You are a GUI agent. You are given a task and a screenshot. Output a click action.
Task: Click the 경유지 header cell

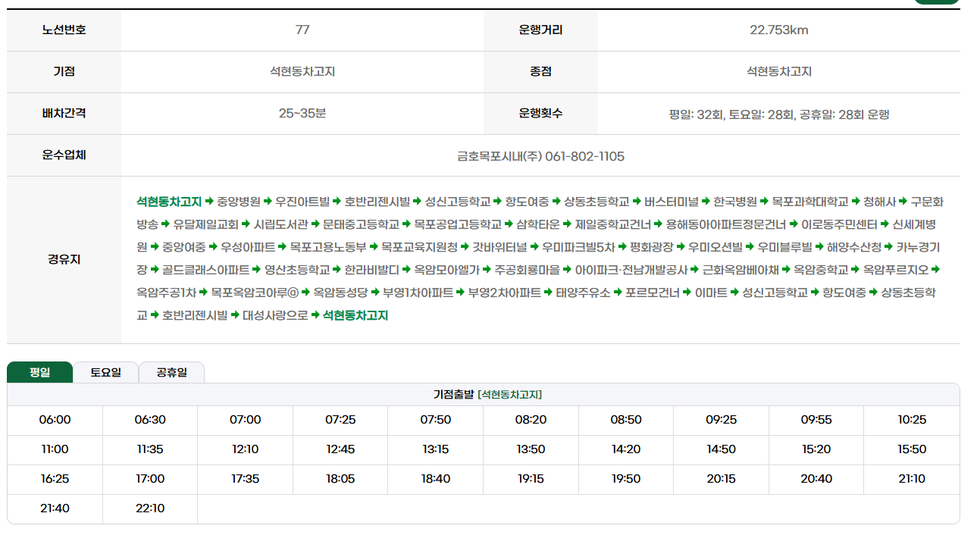64,259
